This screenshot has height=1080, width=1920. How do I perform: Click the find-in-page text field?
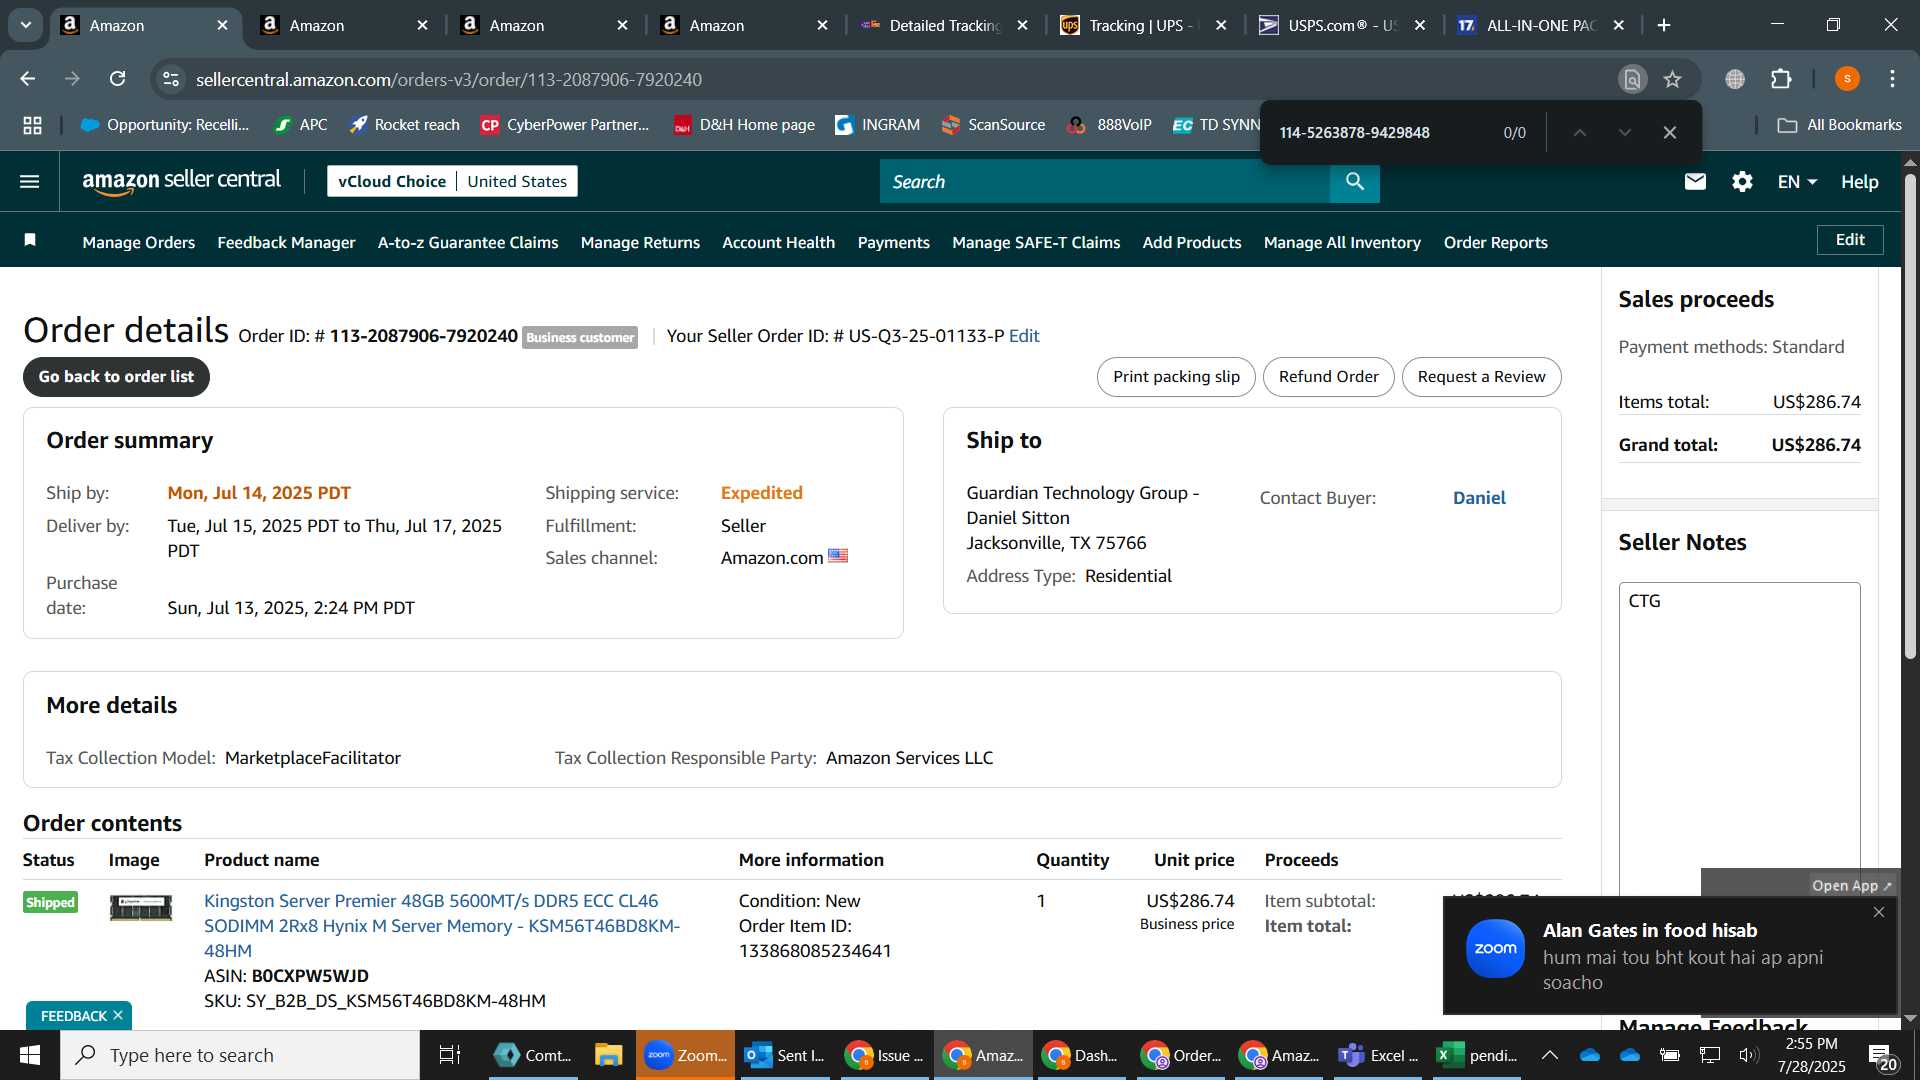click(x=1385, y=132)
